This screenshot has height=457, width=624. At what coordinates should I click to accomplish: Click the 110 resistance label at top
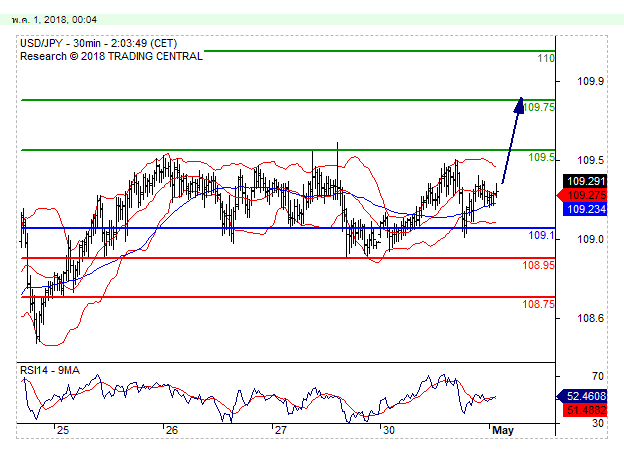pos(545,59)
